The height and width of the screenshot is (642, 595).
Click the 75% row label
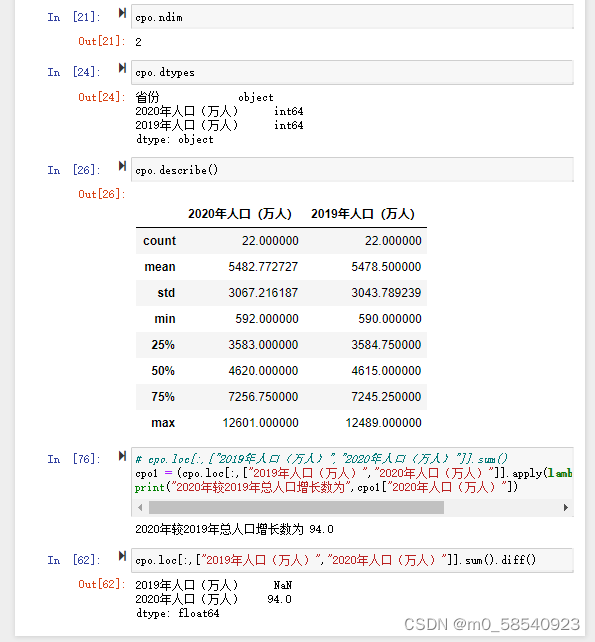(x=163, y=397)
